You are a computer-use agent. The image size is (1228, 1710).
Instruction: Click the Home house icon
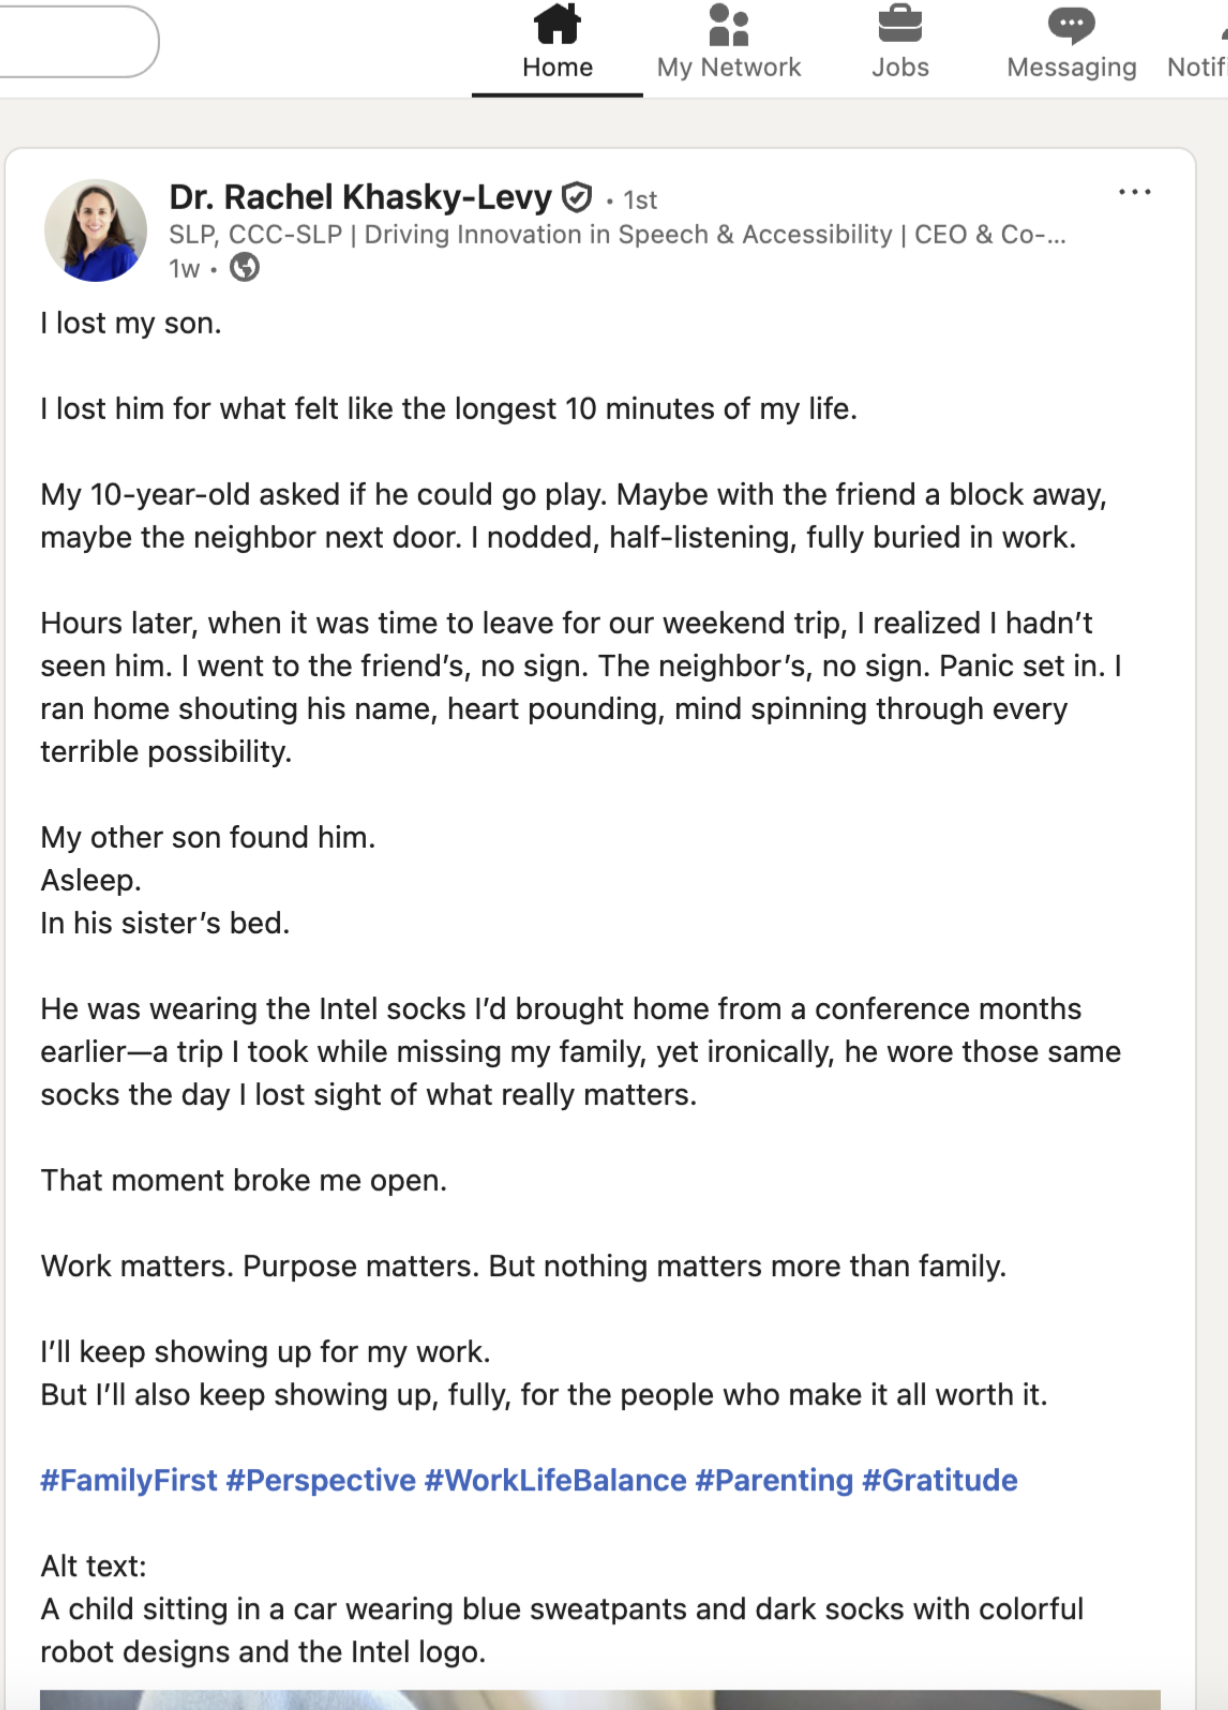pyautogui.click(x=557, y=25)
